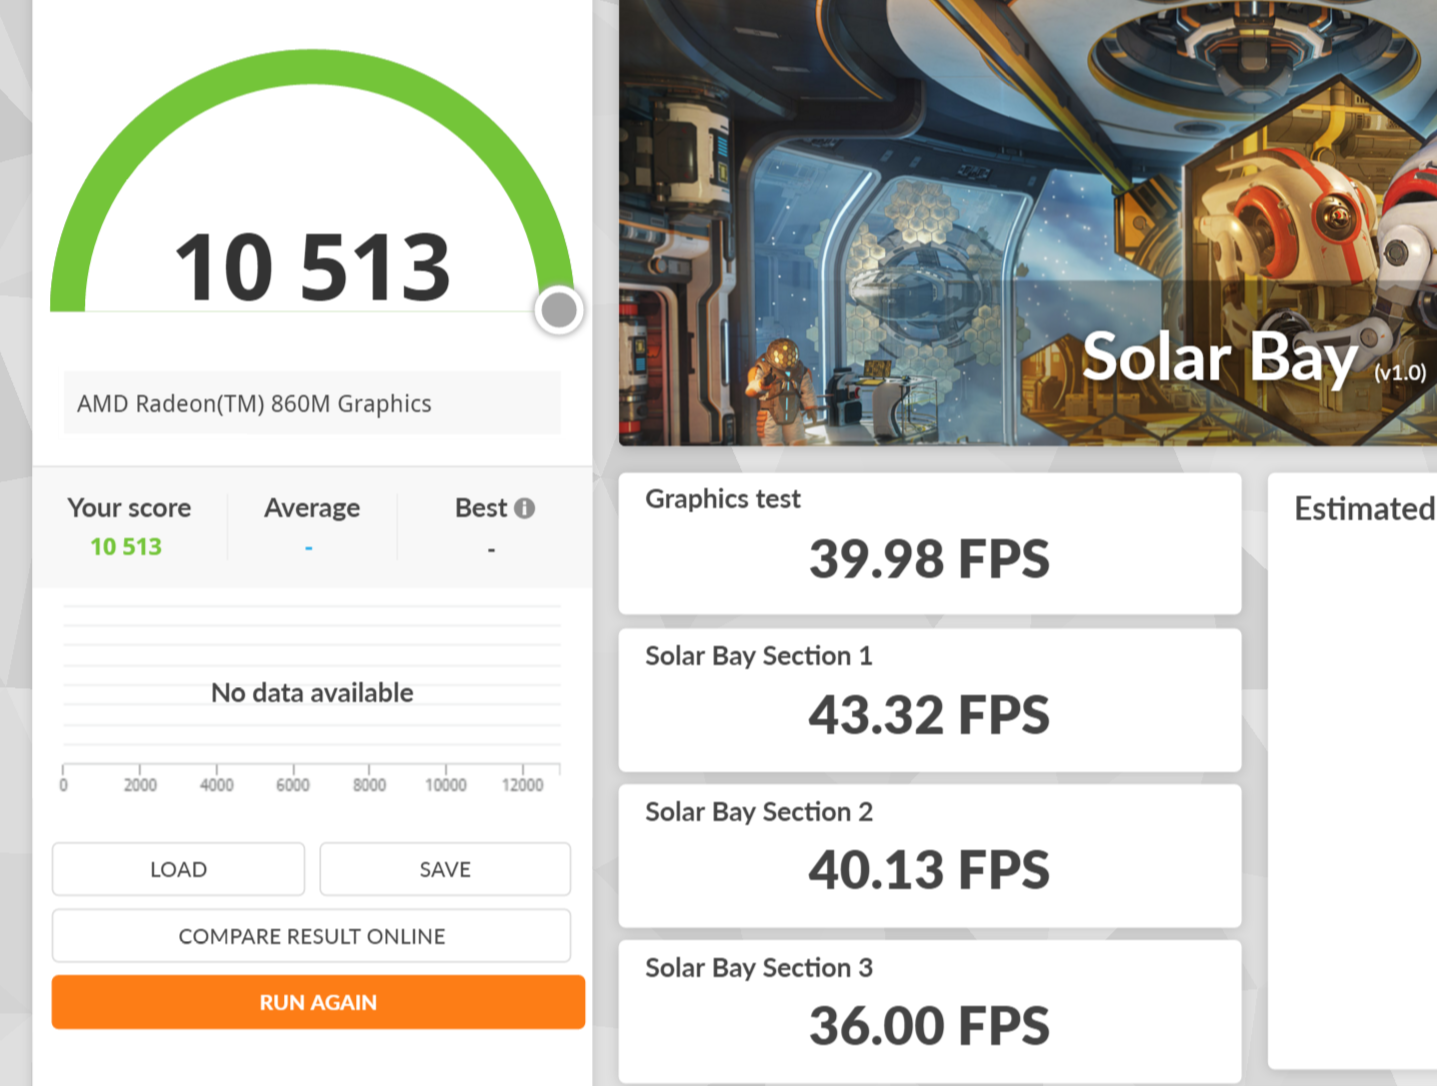The image size is (1437, 1086).
Task: Open COMPARE RESULT ONLINE
Action: click(312, 936)
